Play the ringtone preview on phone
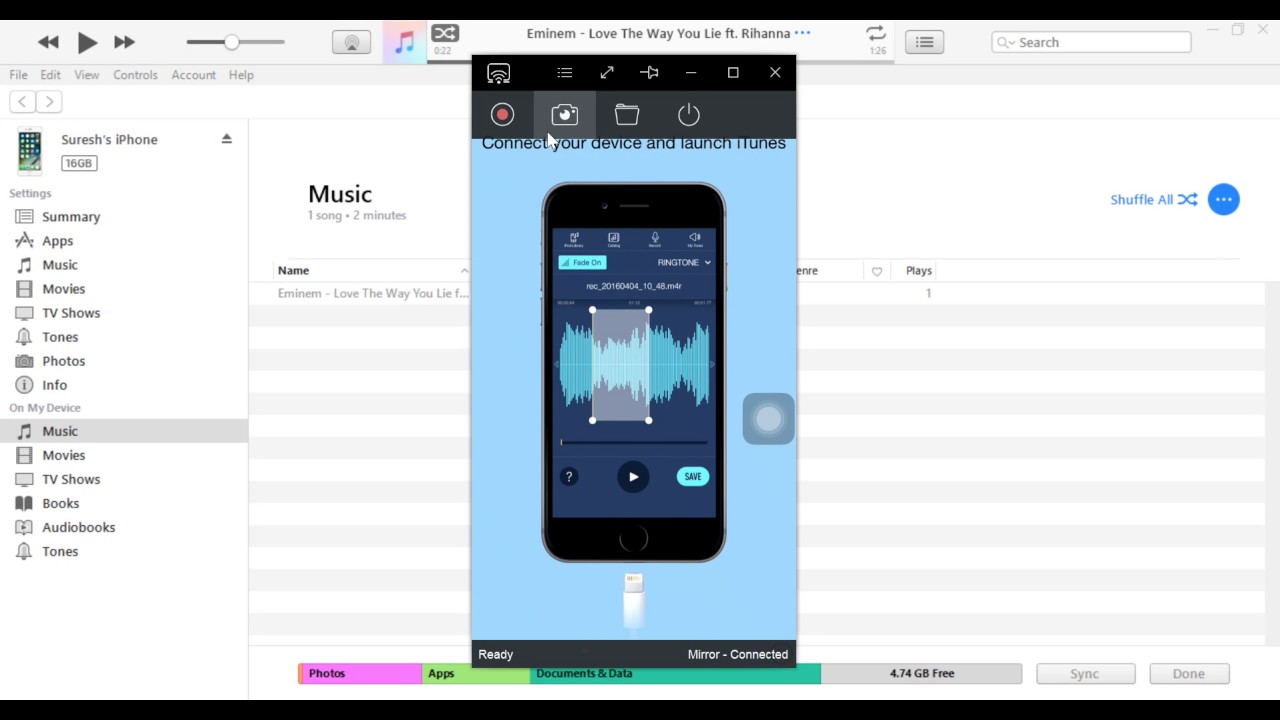This screenshot has width=1280, height=720. tap(633, 477)
